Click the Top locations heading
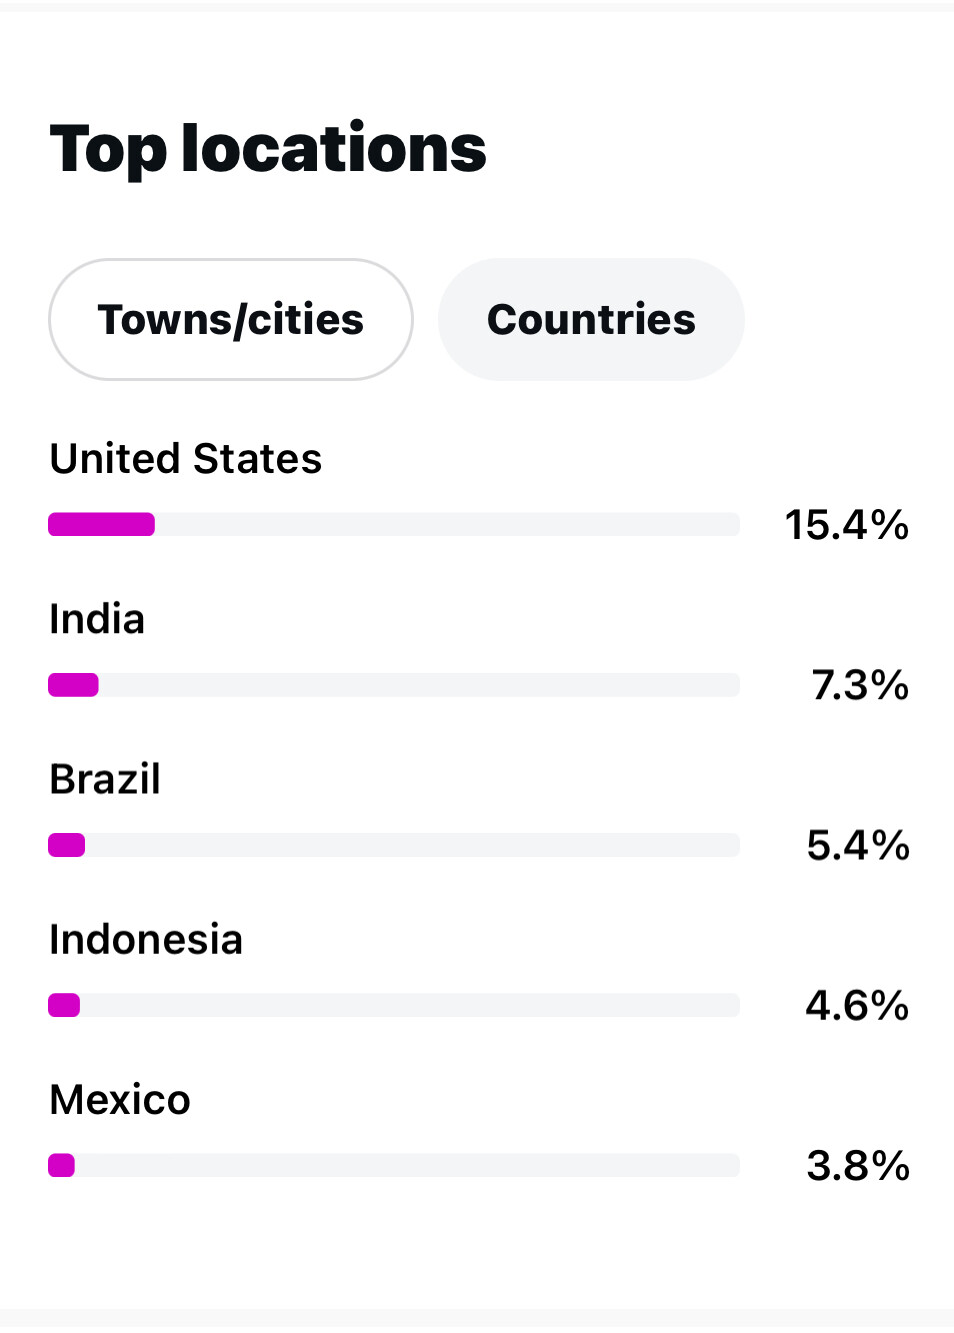The image size is (954, 1333). click(268, 149)
